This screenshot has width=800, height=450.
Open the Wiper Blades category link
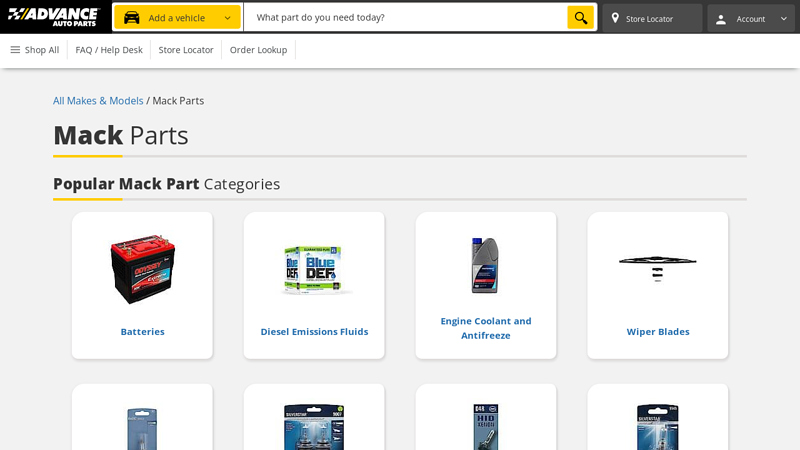coord(658,332)
